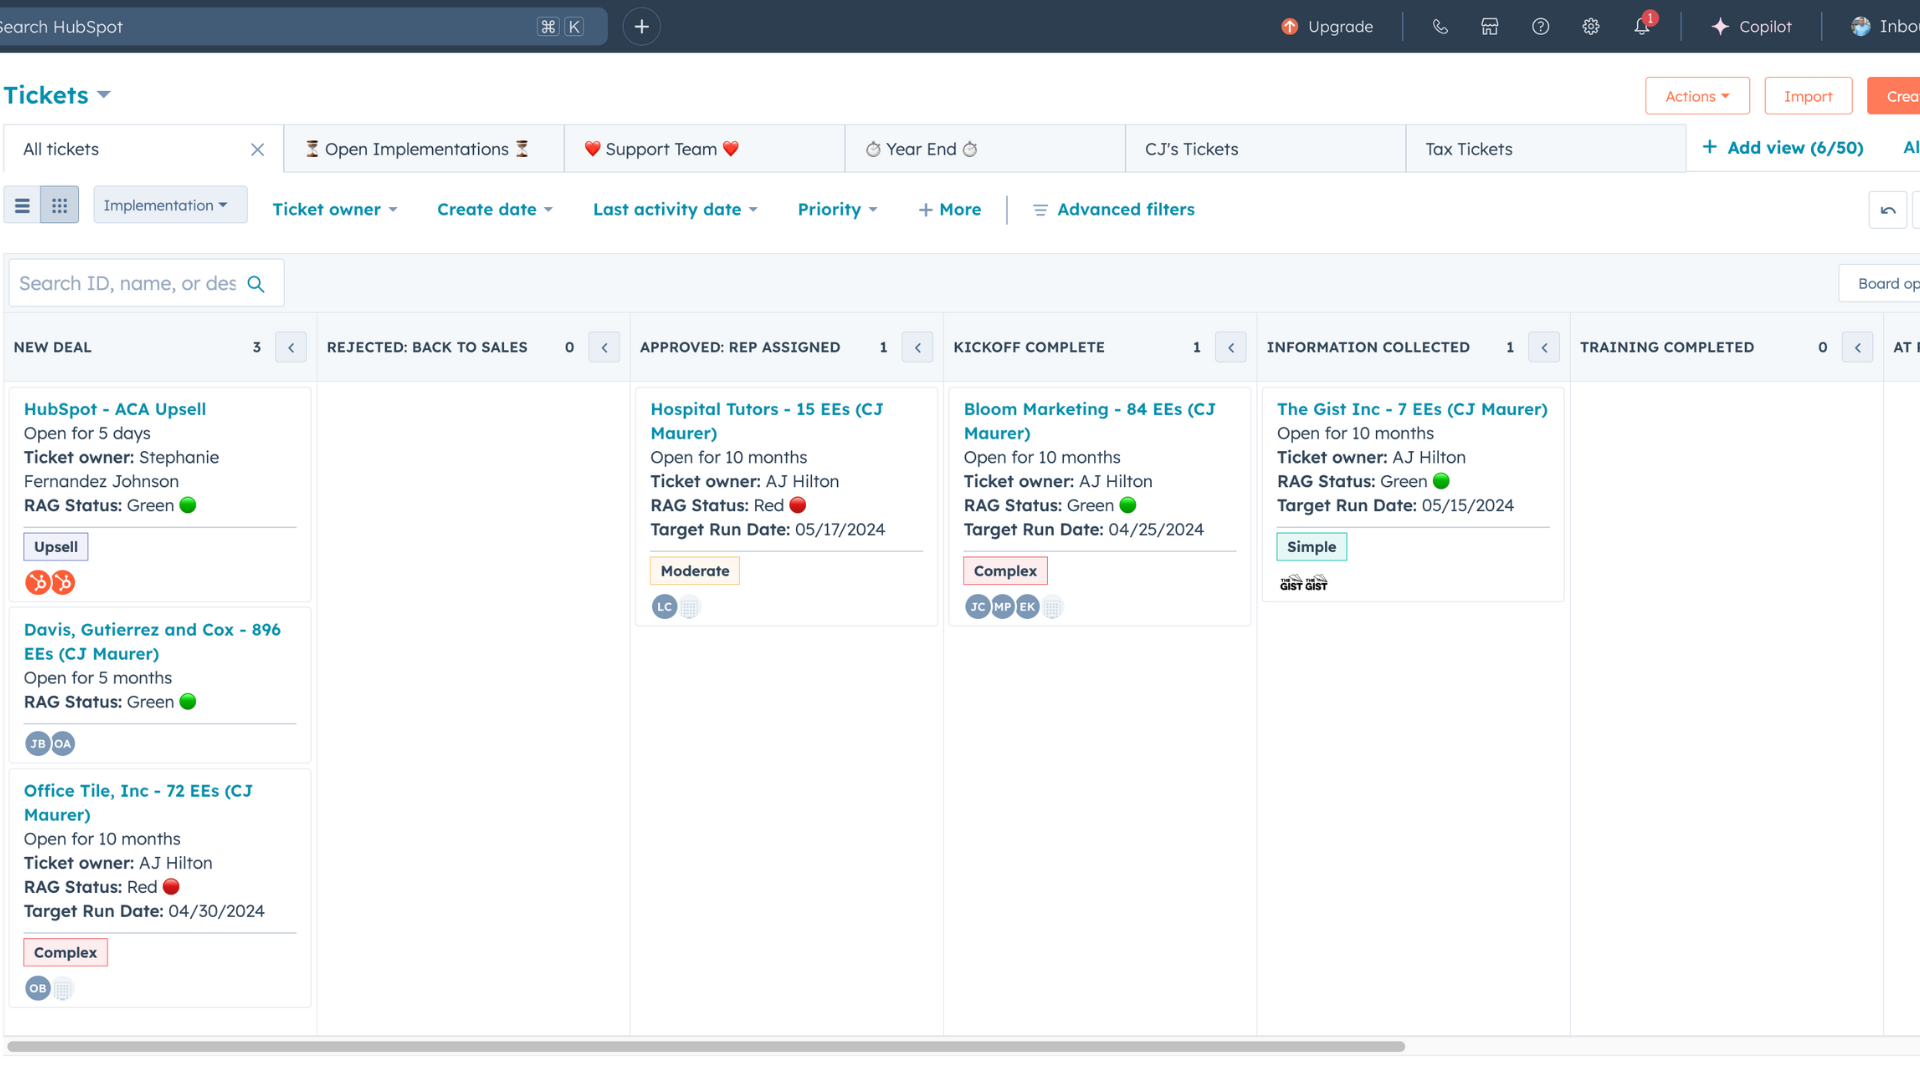Open the Tax Tickets tab
This screenshot has height=1080, width=1920.
coord(1468,149)
